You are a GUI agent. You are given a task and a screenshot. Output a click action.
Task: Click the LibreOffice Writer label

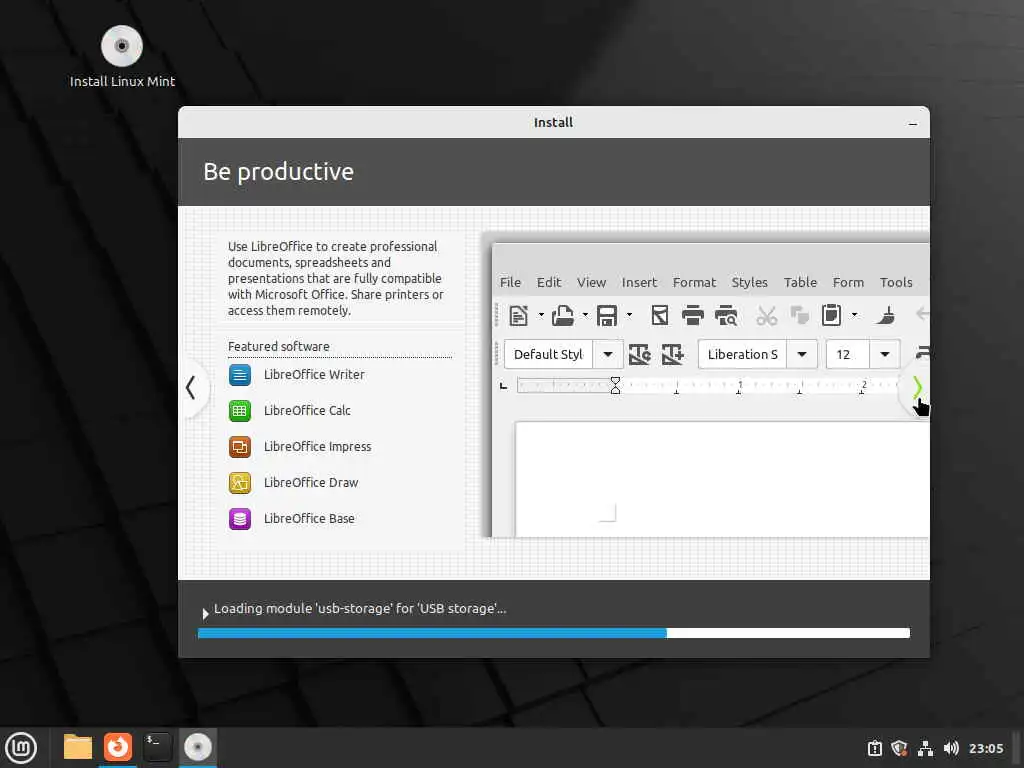(x=314, y=375)
